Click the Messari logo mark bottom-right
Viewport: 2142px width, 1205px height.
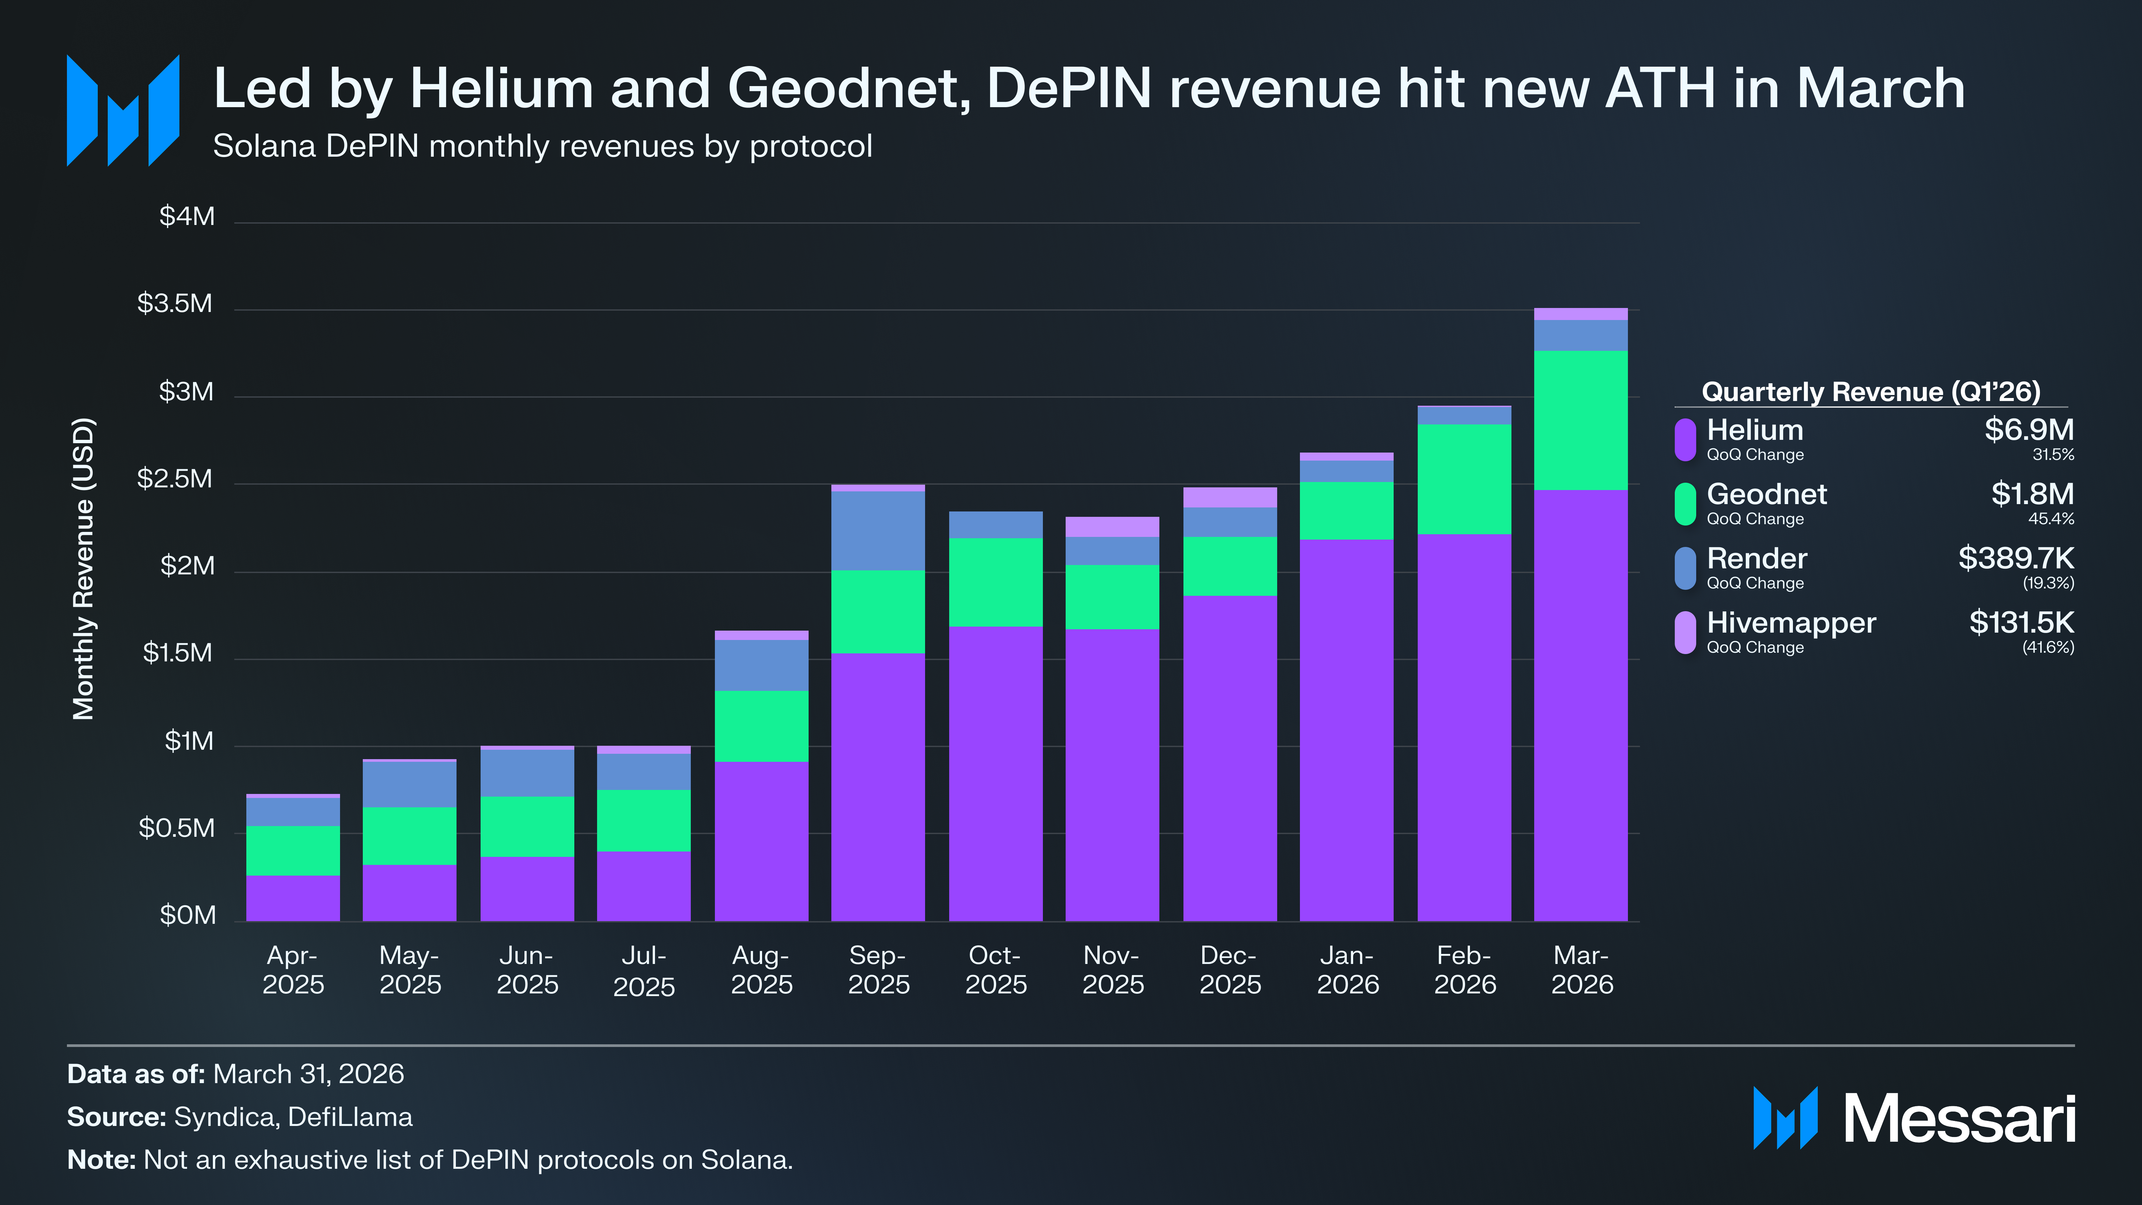1785,1118
